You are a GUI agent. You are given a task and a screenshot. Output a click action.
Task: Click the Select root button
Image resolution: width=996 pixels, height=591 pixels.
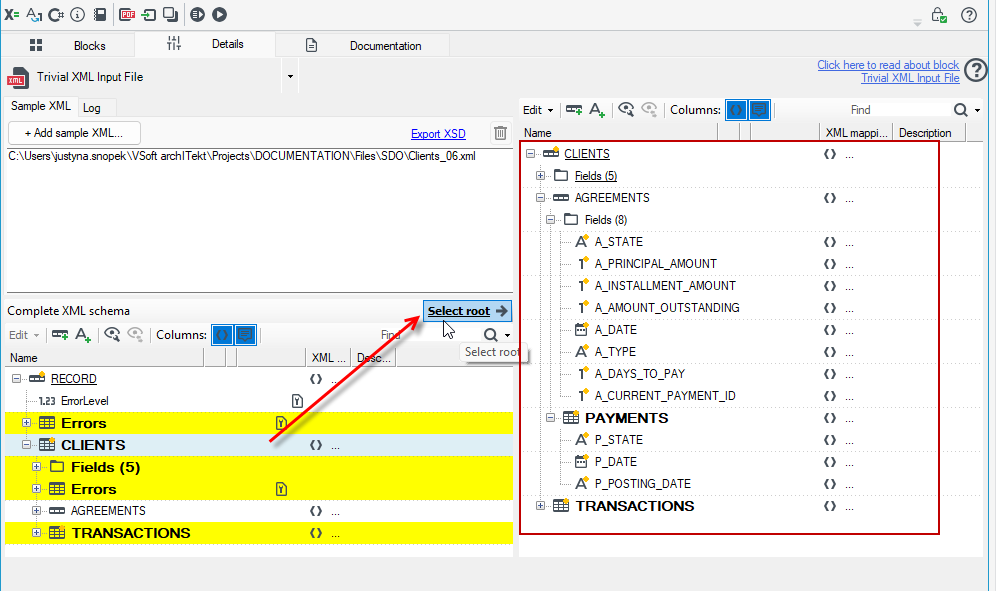click(x=467, y=311)
